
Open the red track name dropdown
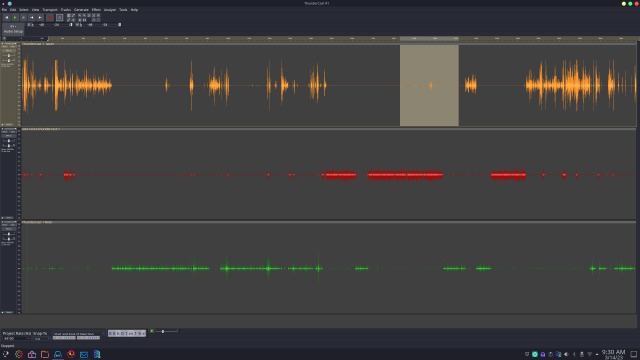10,129
